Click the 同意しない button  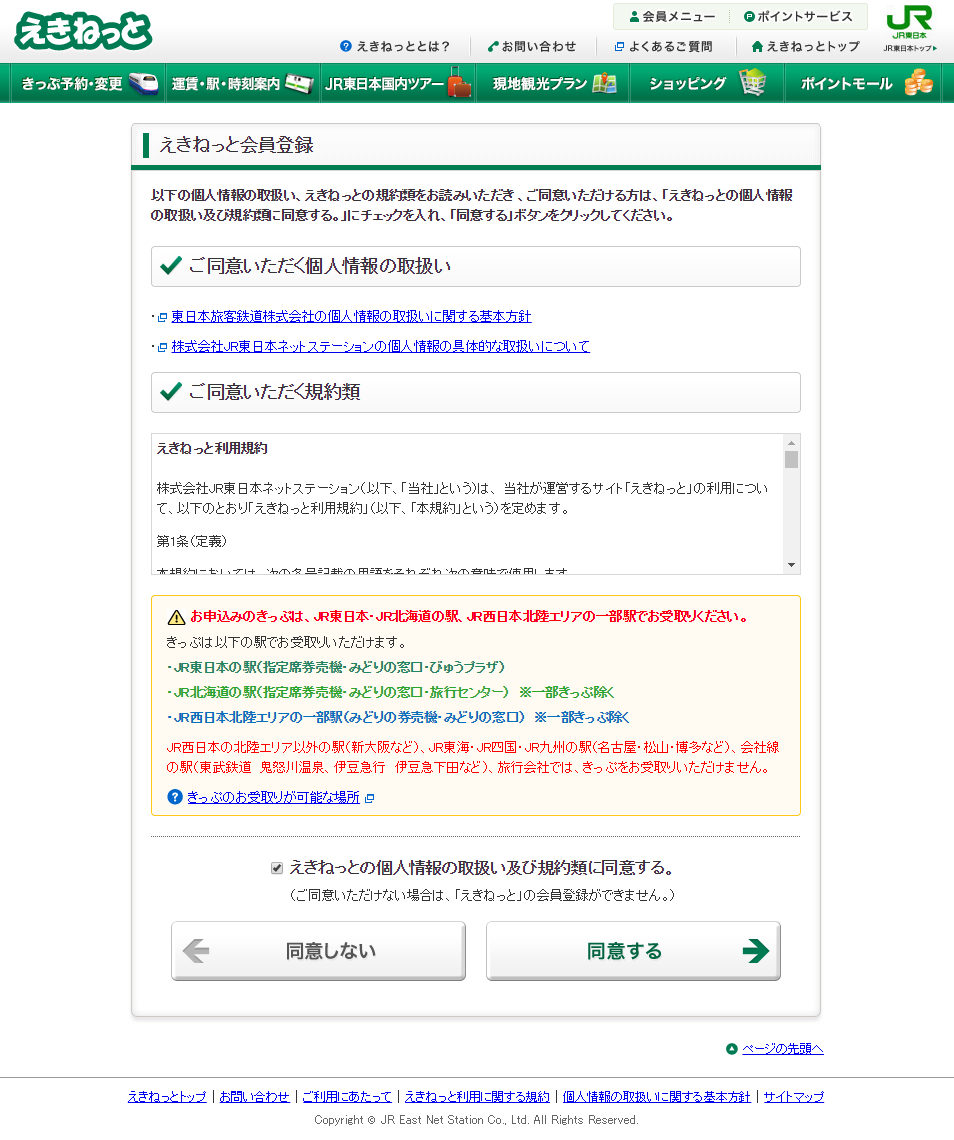point(318,951)
